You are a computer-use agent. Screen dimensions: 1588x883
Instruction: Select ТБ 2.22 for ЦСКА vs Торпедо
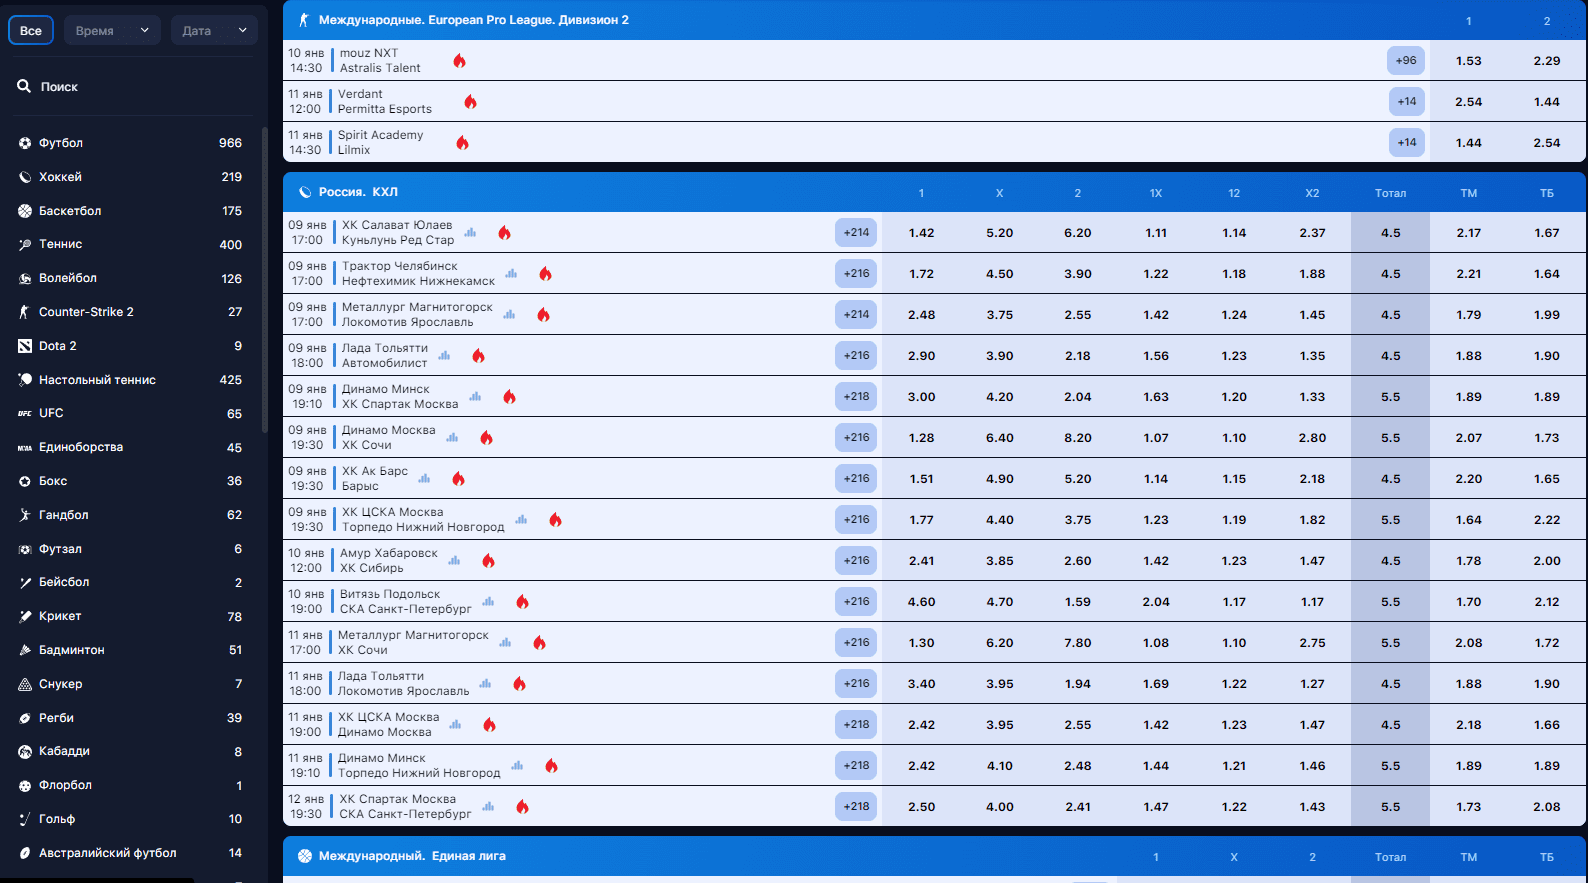pos(1546,520)
